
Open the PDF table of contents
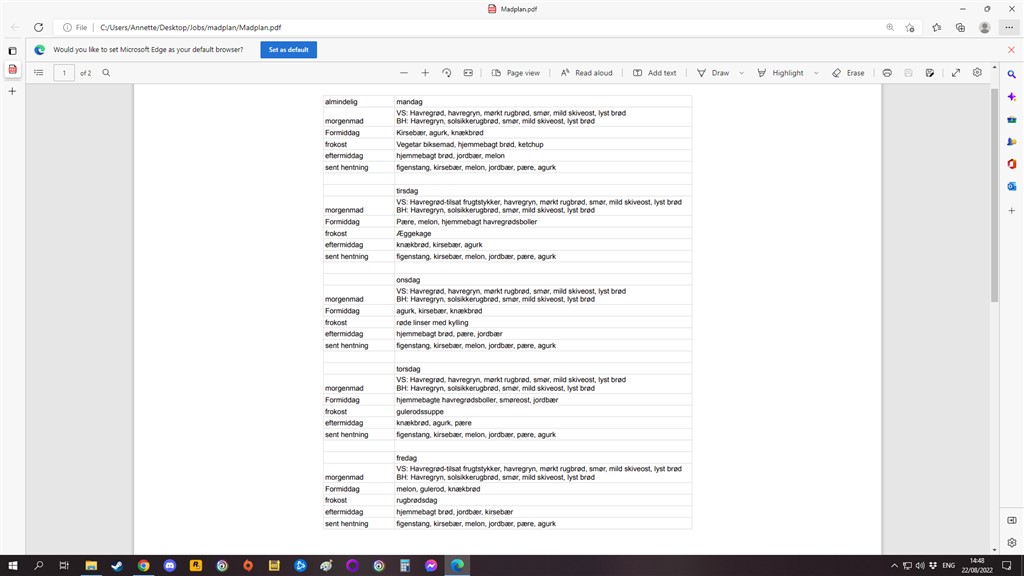[x=39, y=73]
